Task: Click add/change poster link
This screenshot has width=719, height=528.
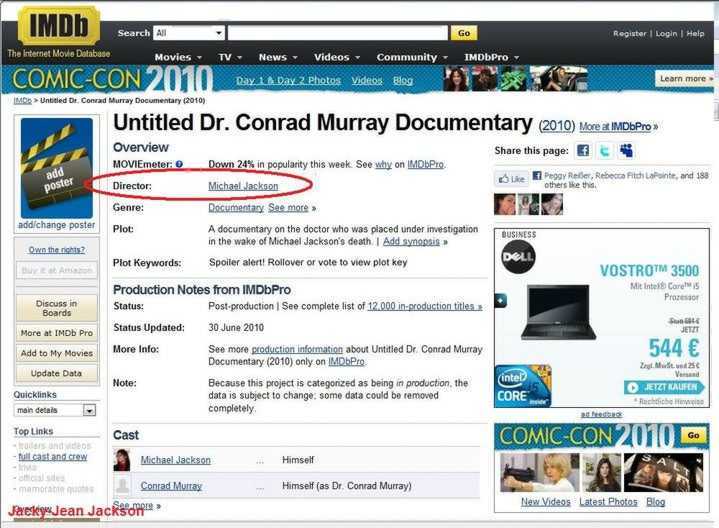Action: coord(57,225)
